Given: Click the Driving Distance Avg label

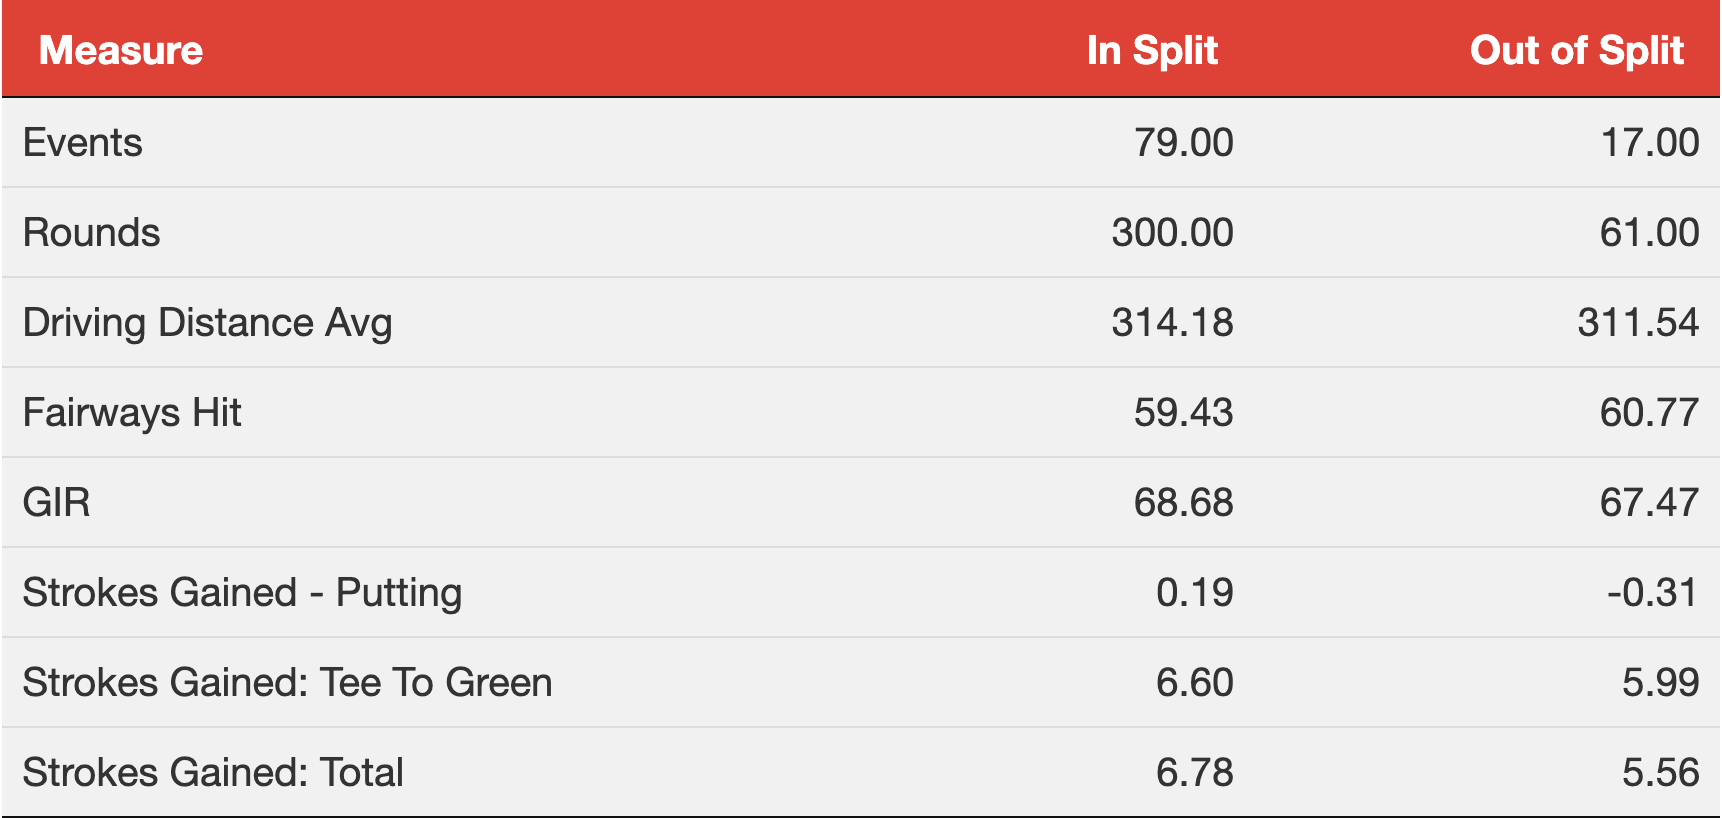Looking at the screenshot, I should [208, 323].
